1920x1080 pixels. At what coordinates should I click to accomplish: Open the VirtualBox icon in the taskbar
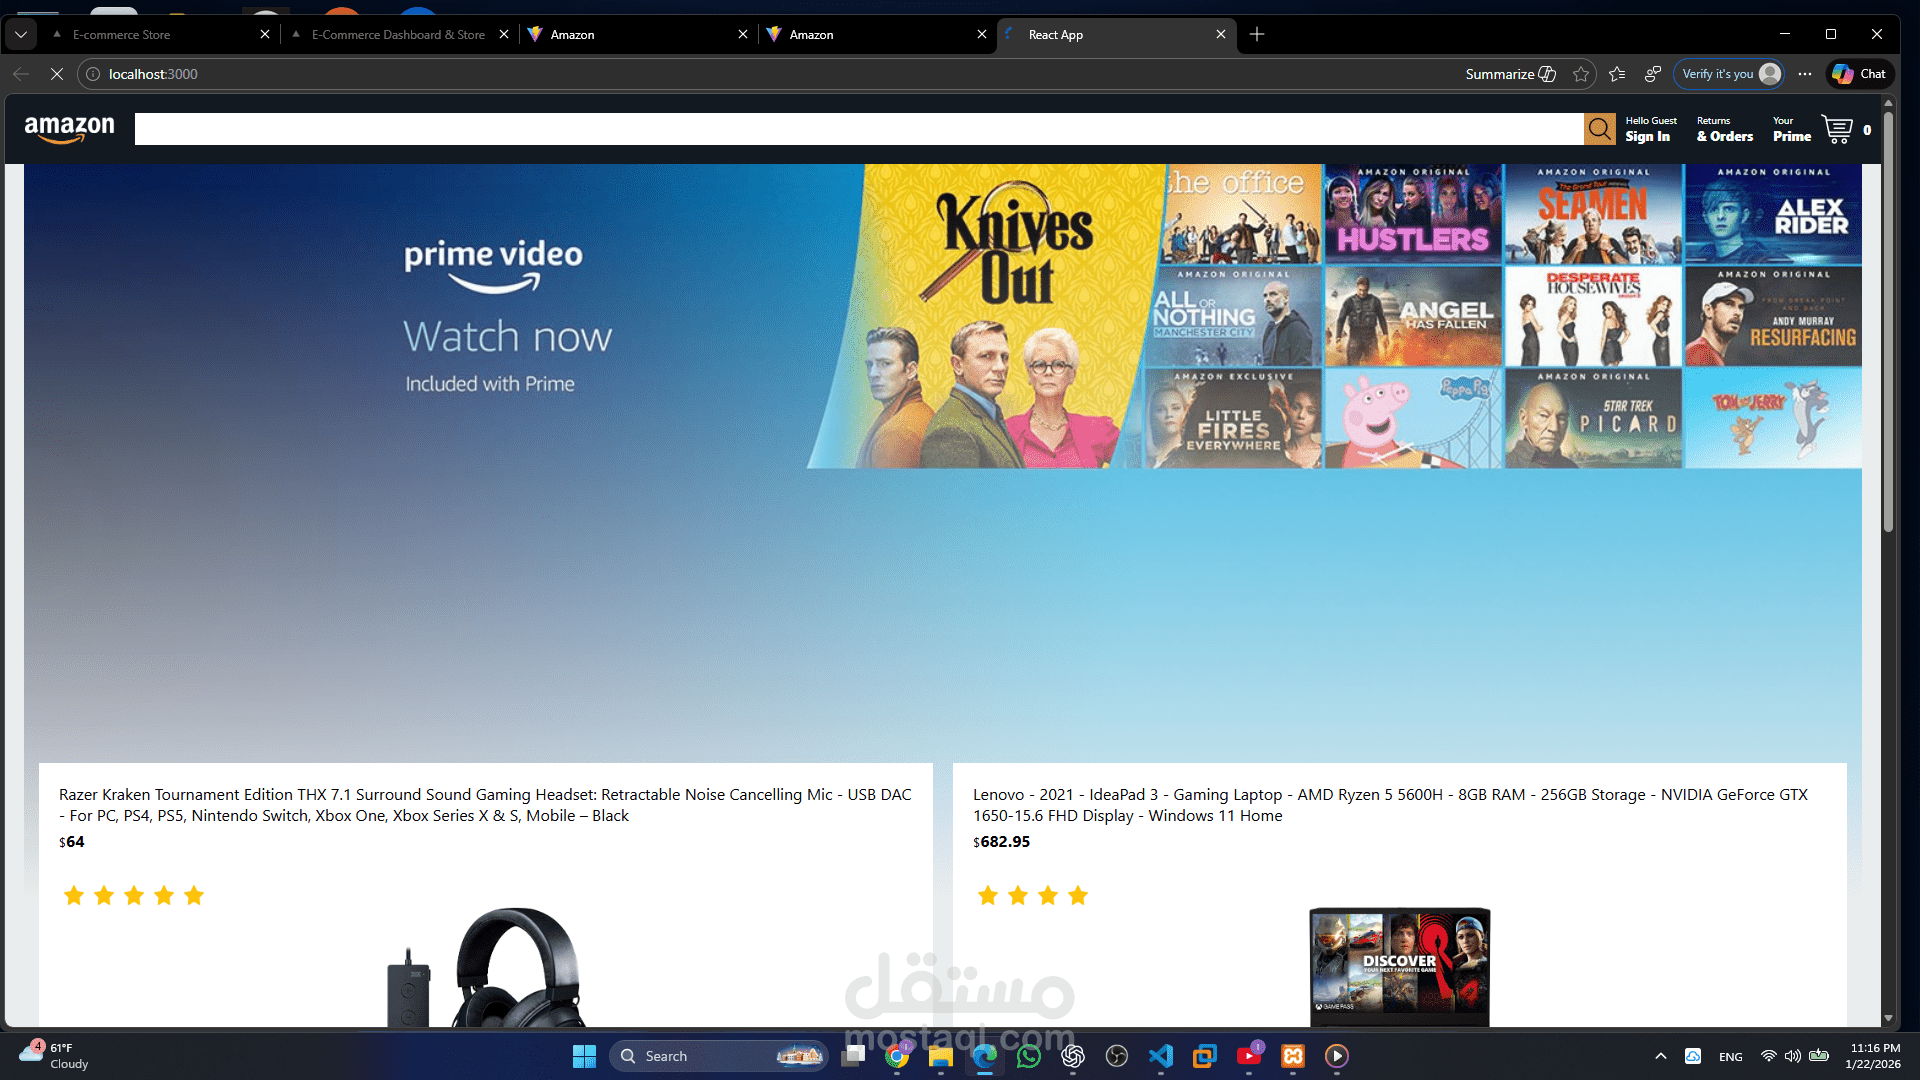[x=1205, y=1056]
